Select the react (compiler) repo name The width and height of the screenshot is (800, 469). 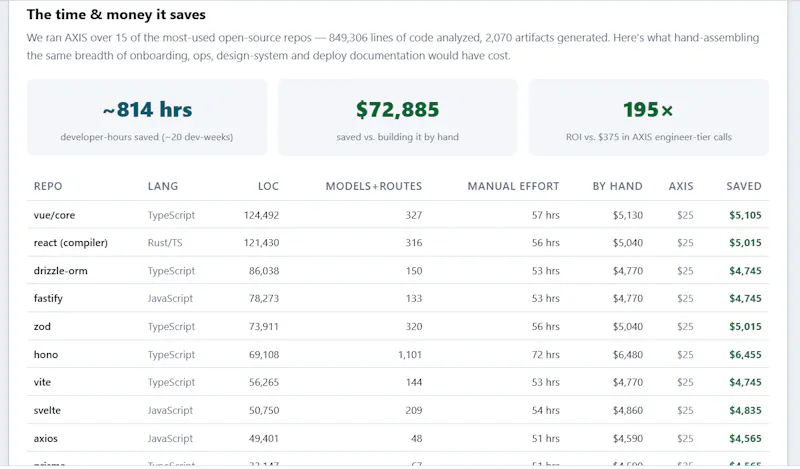tap(70, 243)
